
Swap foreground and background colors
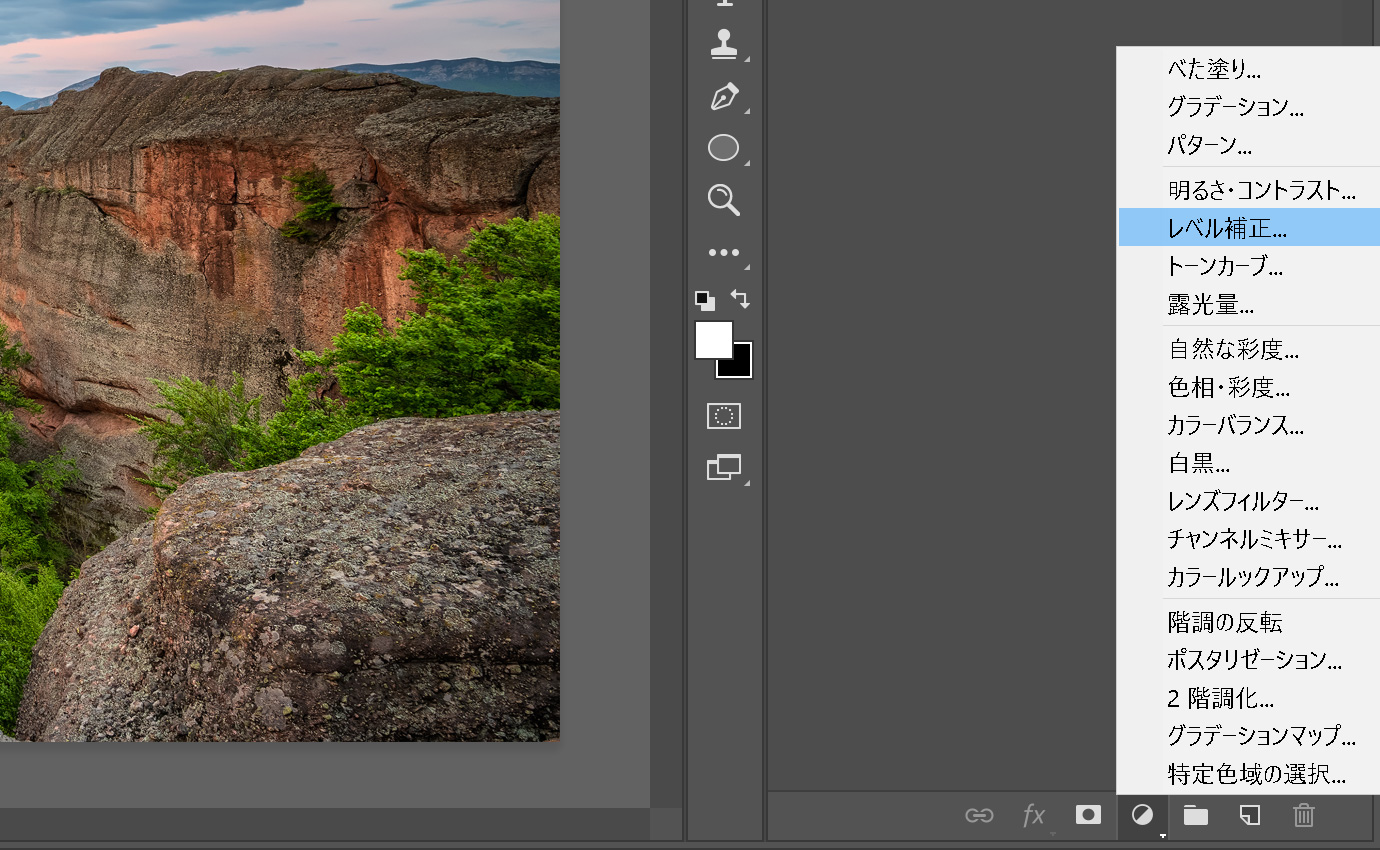(x=740, y=298)
